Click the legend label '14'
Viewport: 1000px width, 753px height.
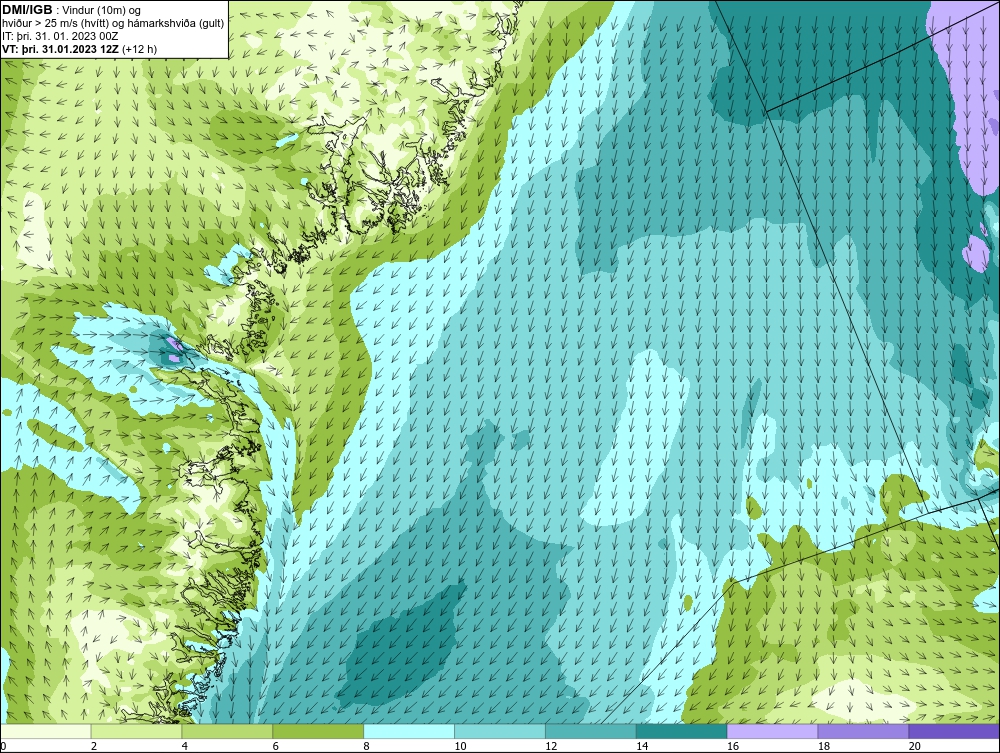point(642,746)
